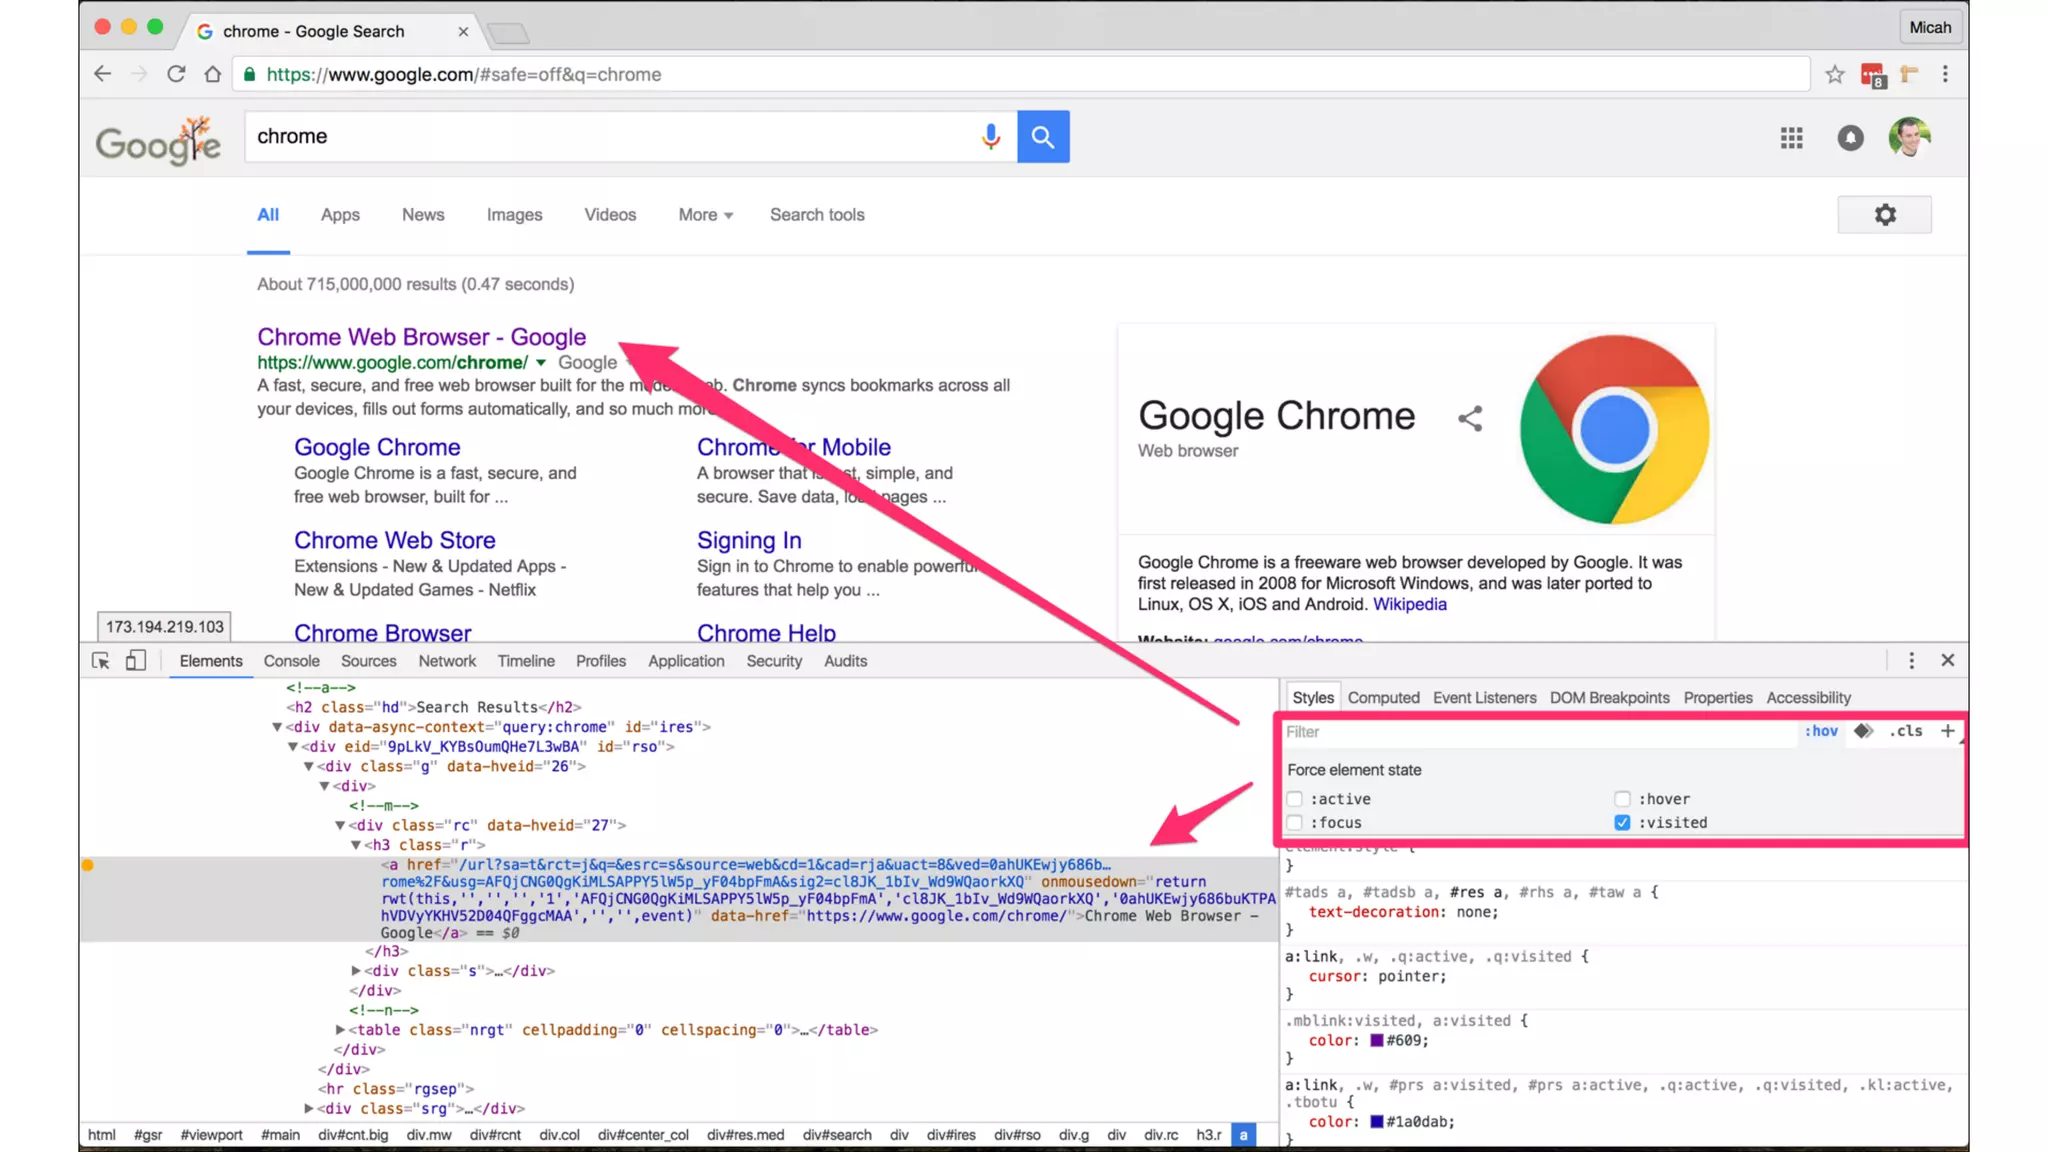Viewport: 2048px width, 1152px height.
Task: Open the More search filter dropdown
Action: click(705, 215)
